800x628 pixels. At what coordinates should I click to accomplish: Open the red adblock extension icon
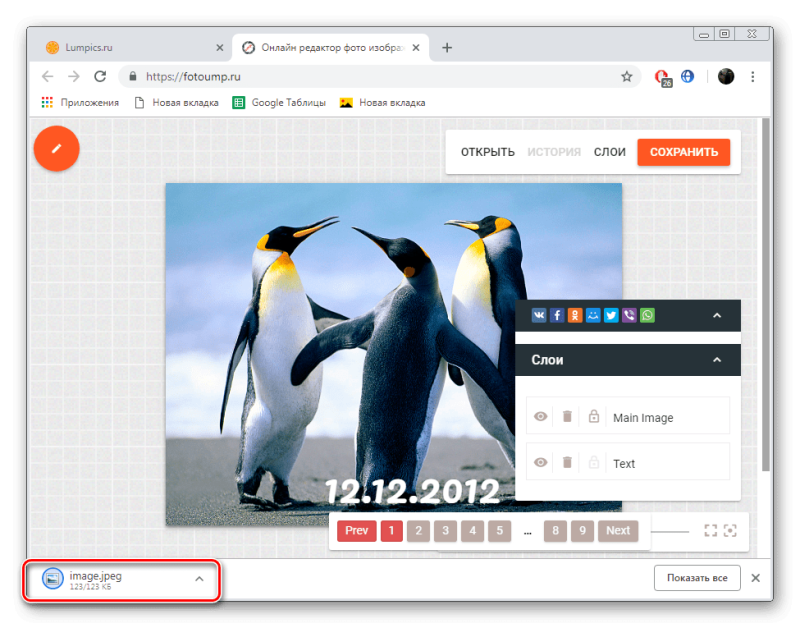coord(663,77)
